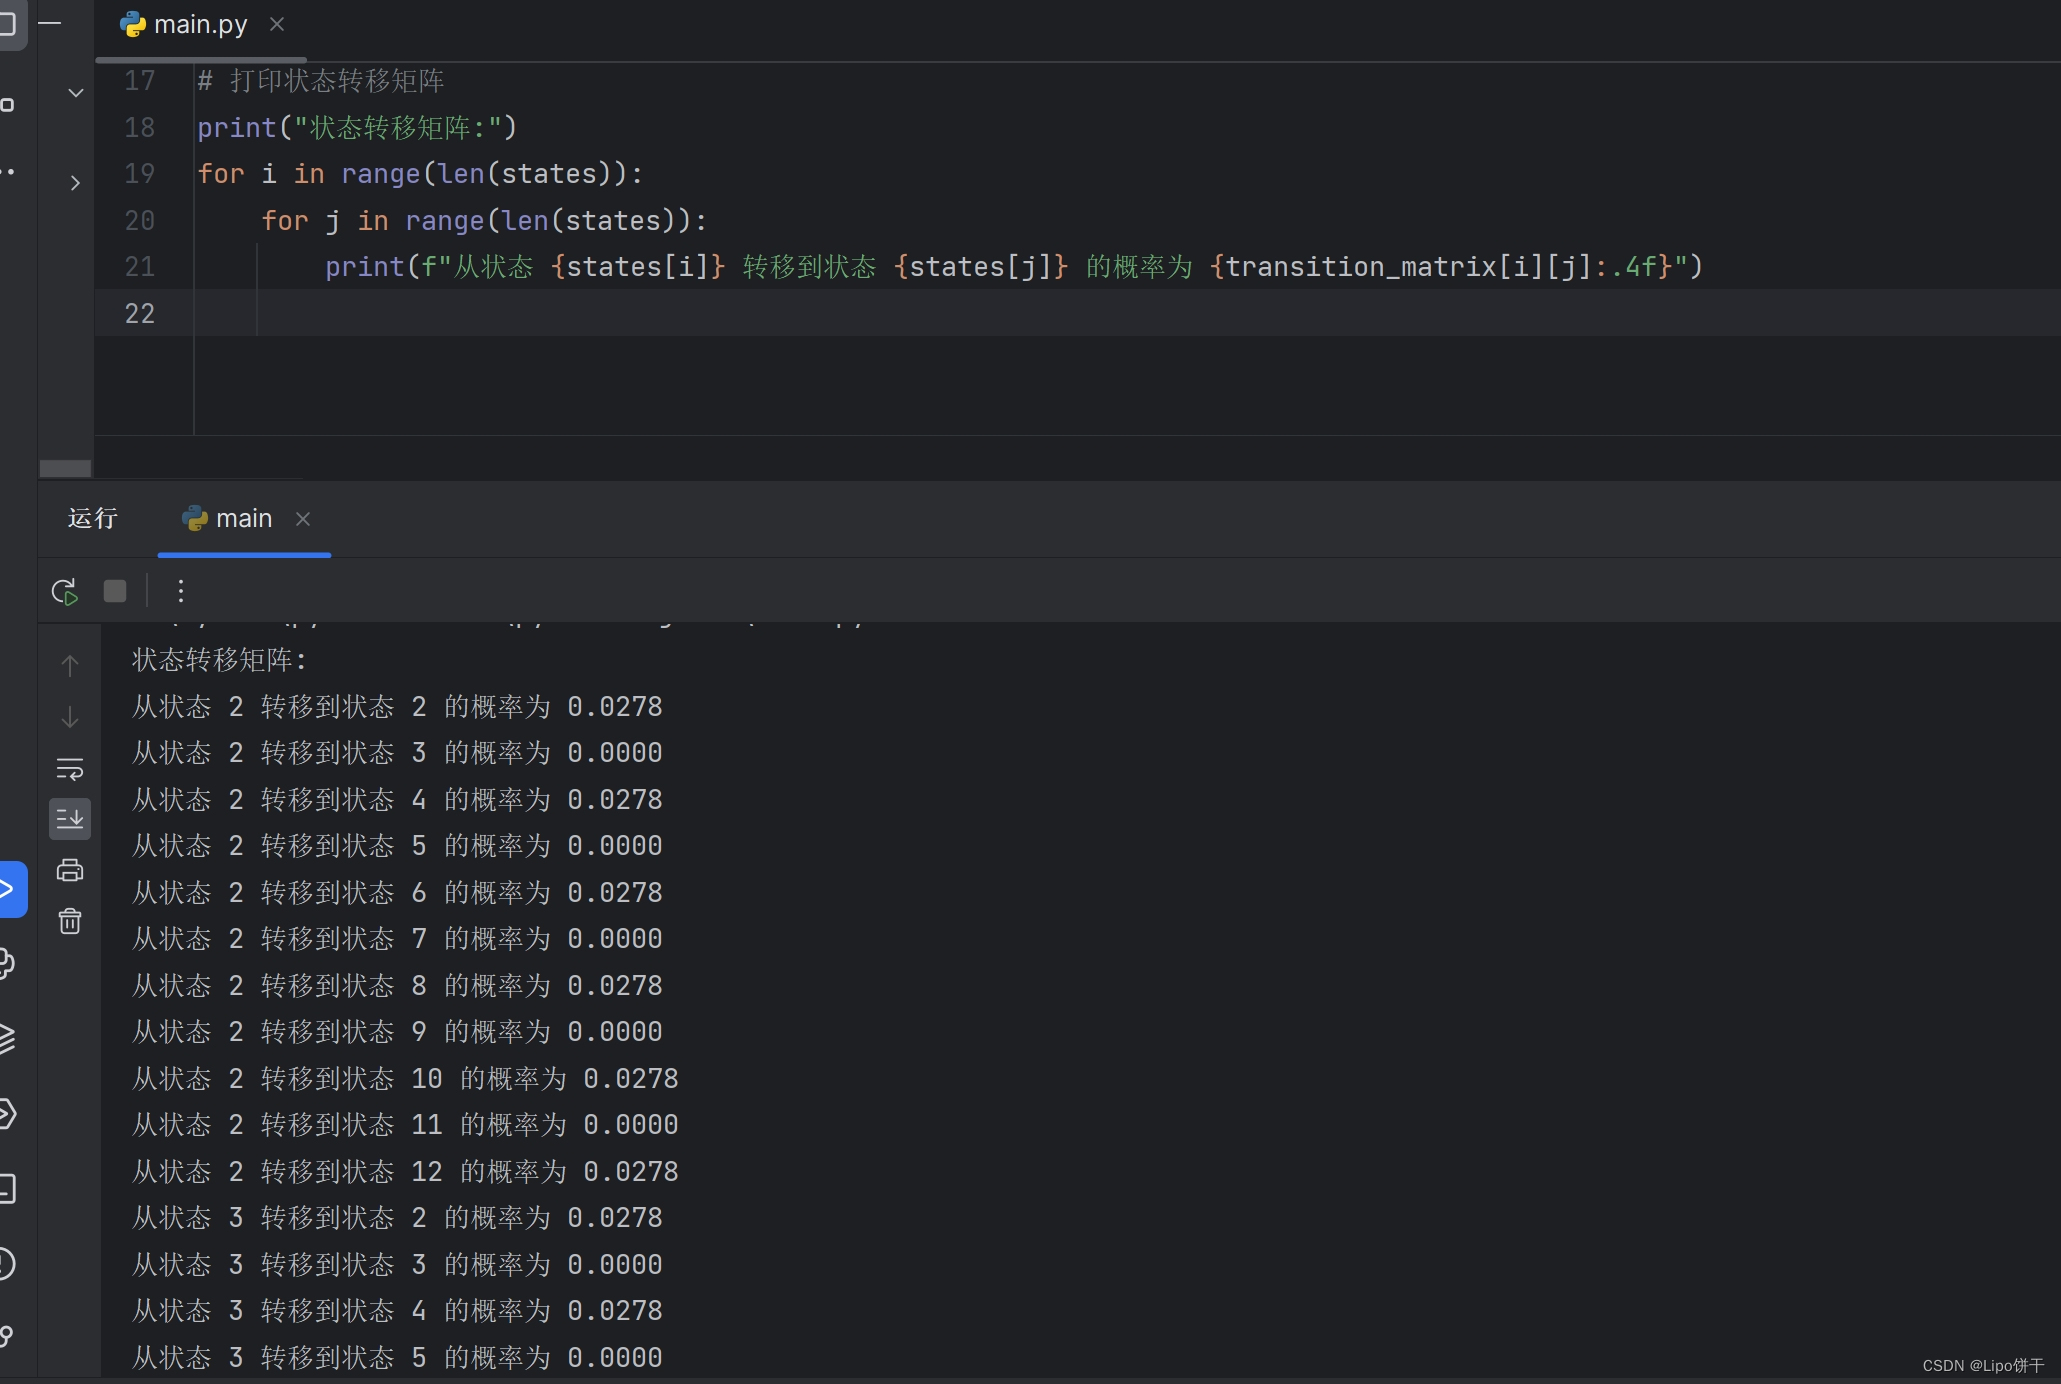
Task: Click the print console output icon
Action: [x=70, y=870]
